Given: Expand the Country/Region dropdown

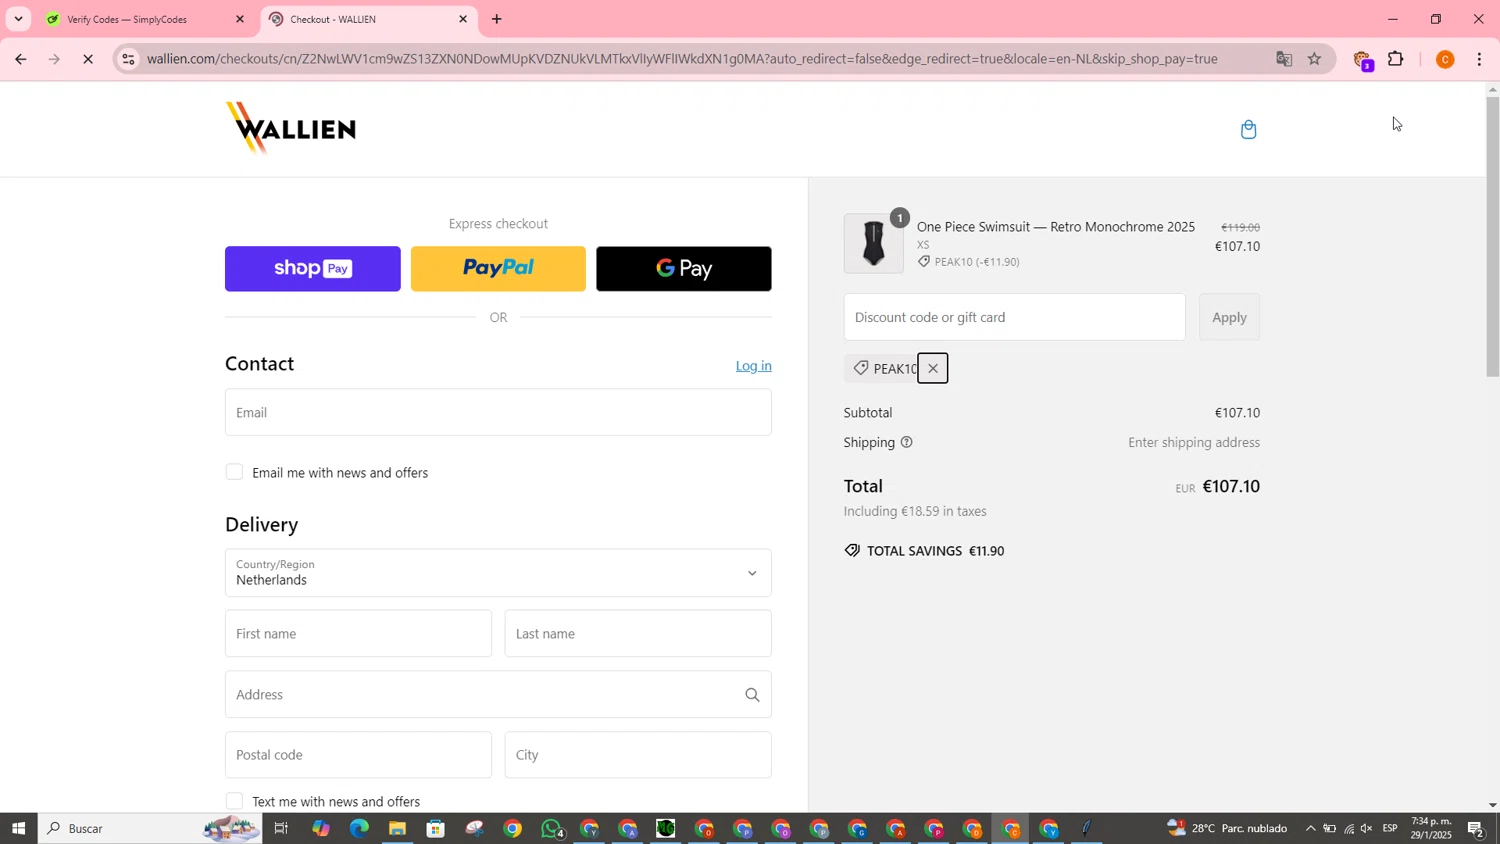Looking at the screenshot, I should point(498,573).
